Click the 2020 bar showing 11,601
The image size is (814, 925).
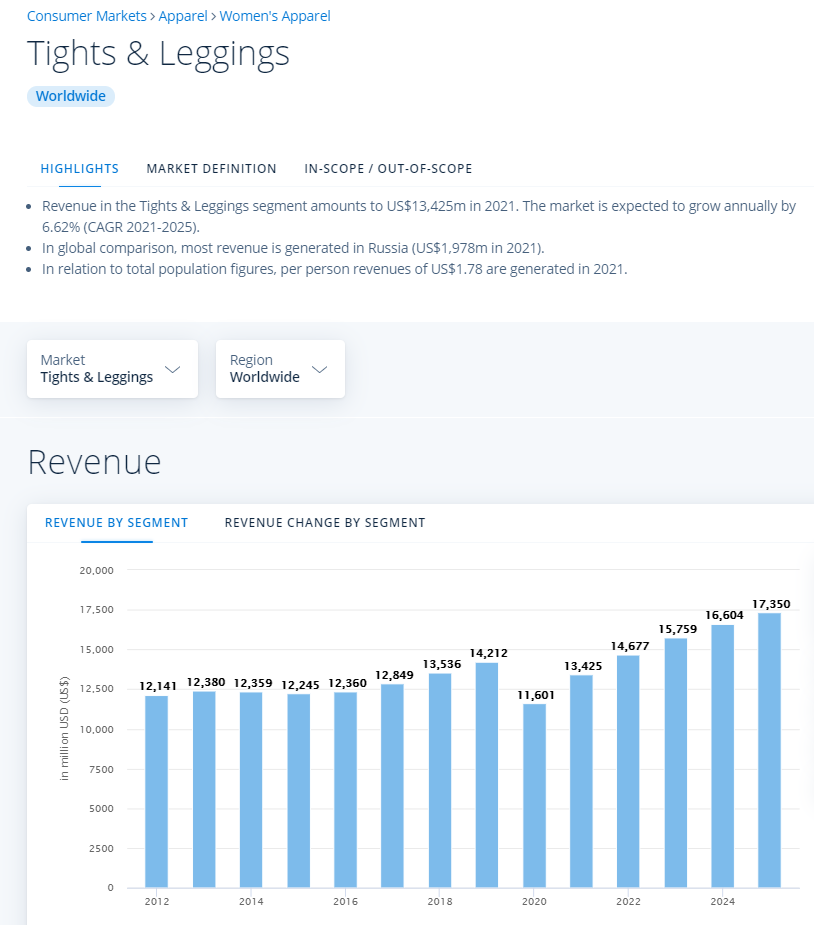[535, 795]
